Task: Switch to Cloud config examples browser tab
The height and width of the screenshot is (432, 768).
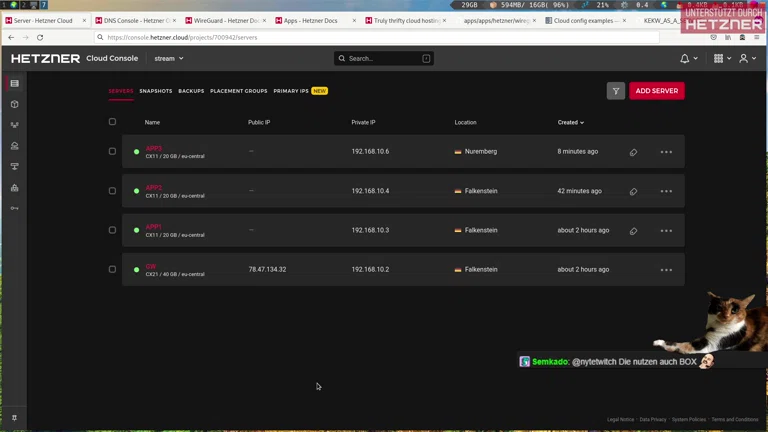Action: pyautogui.click(x=586, y=21)
